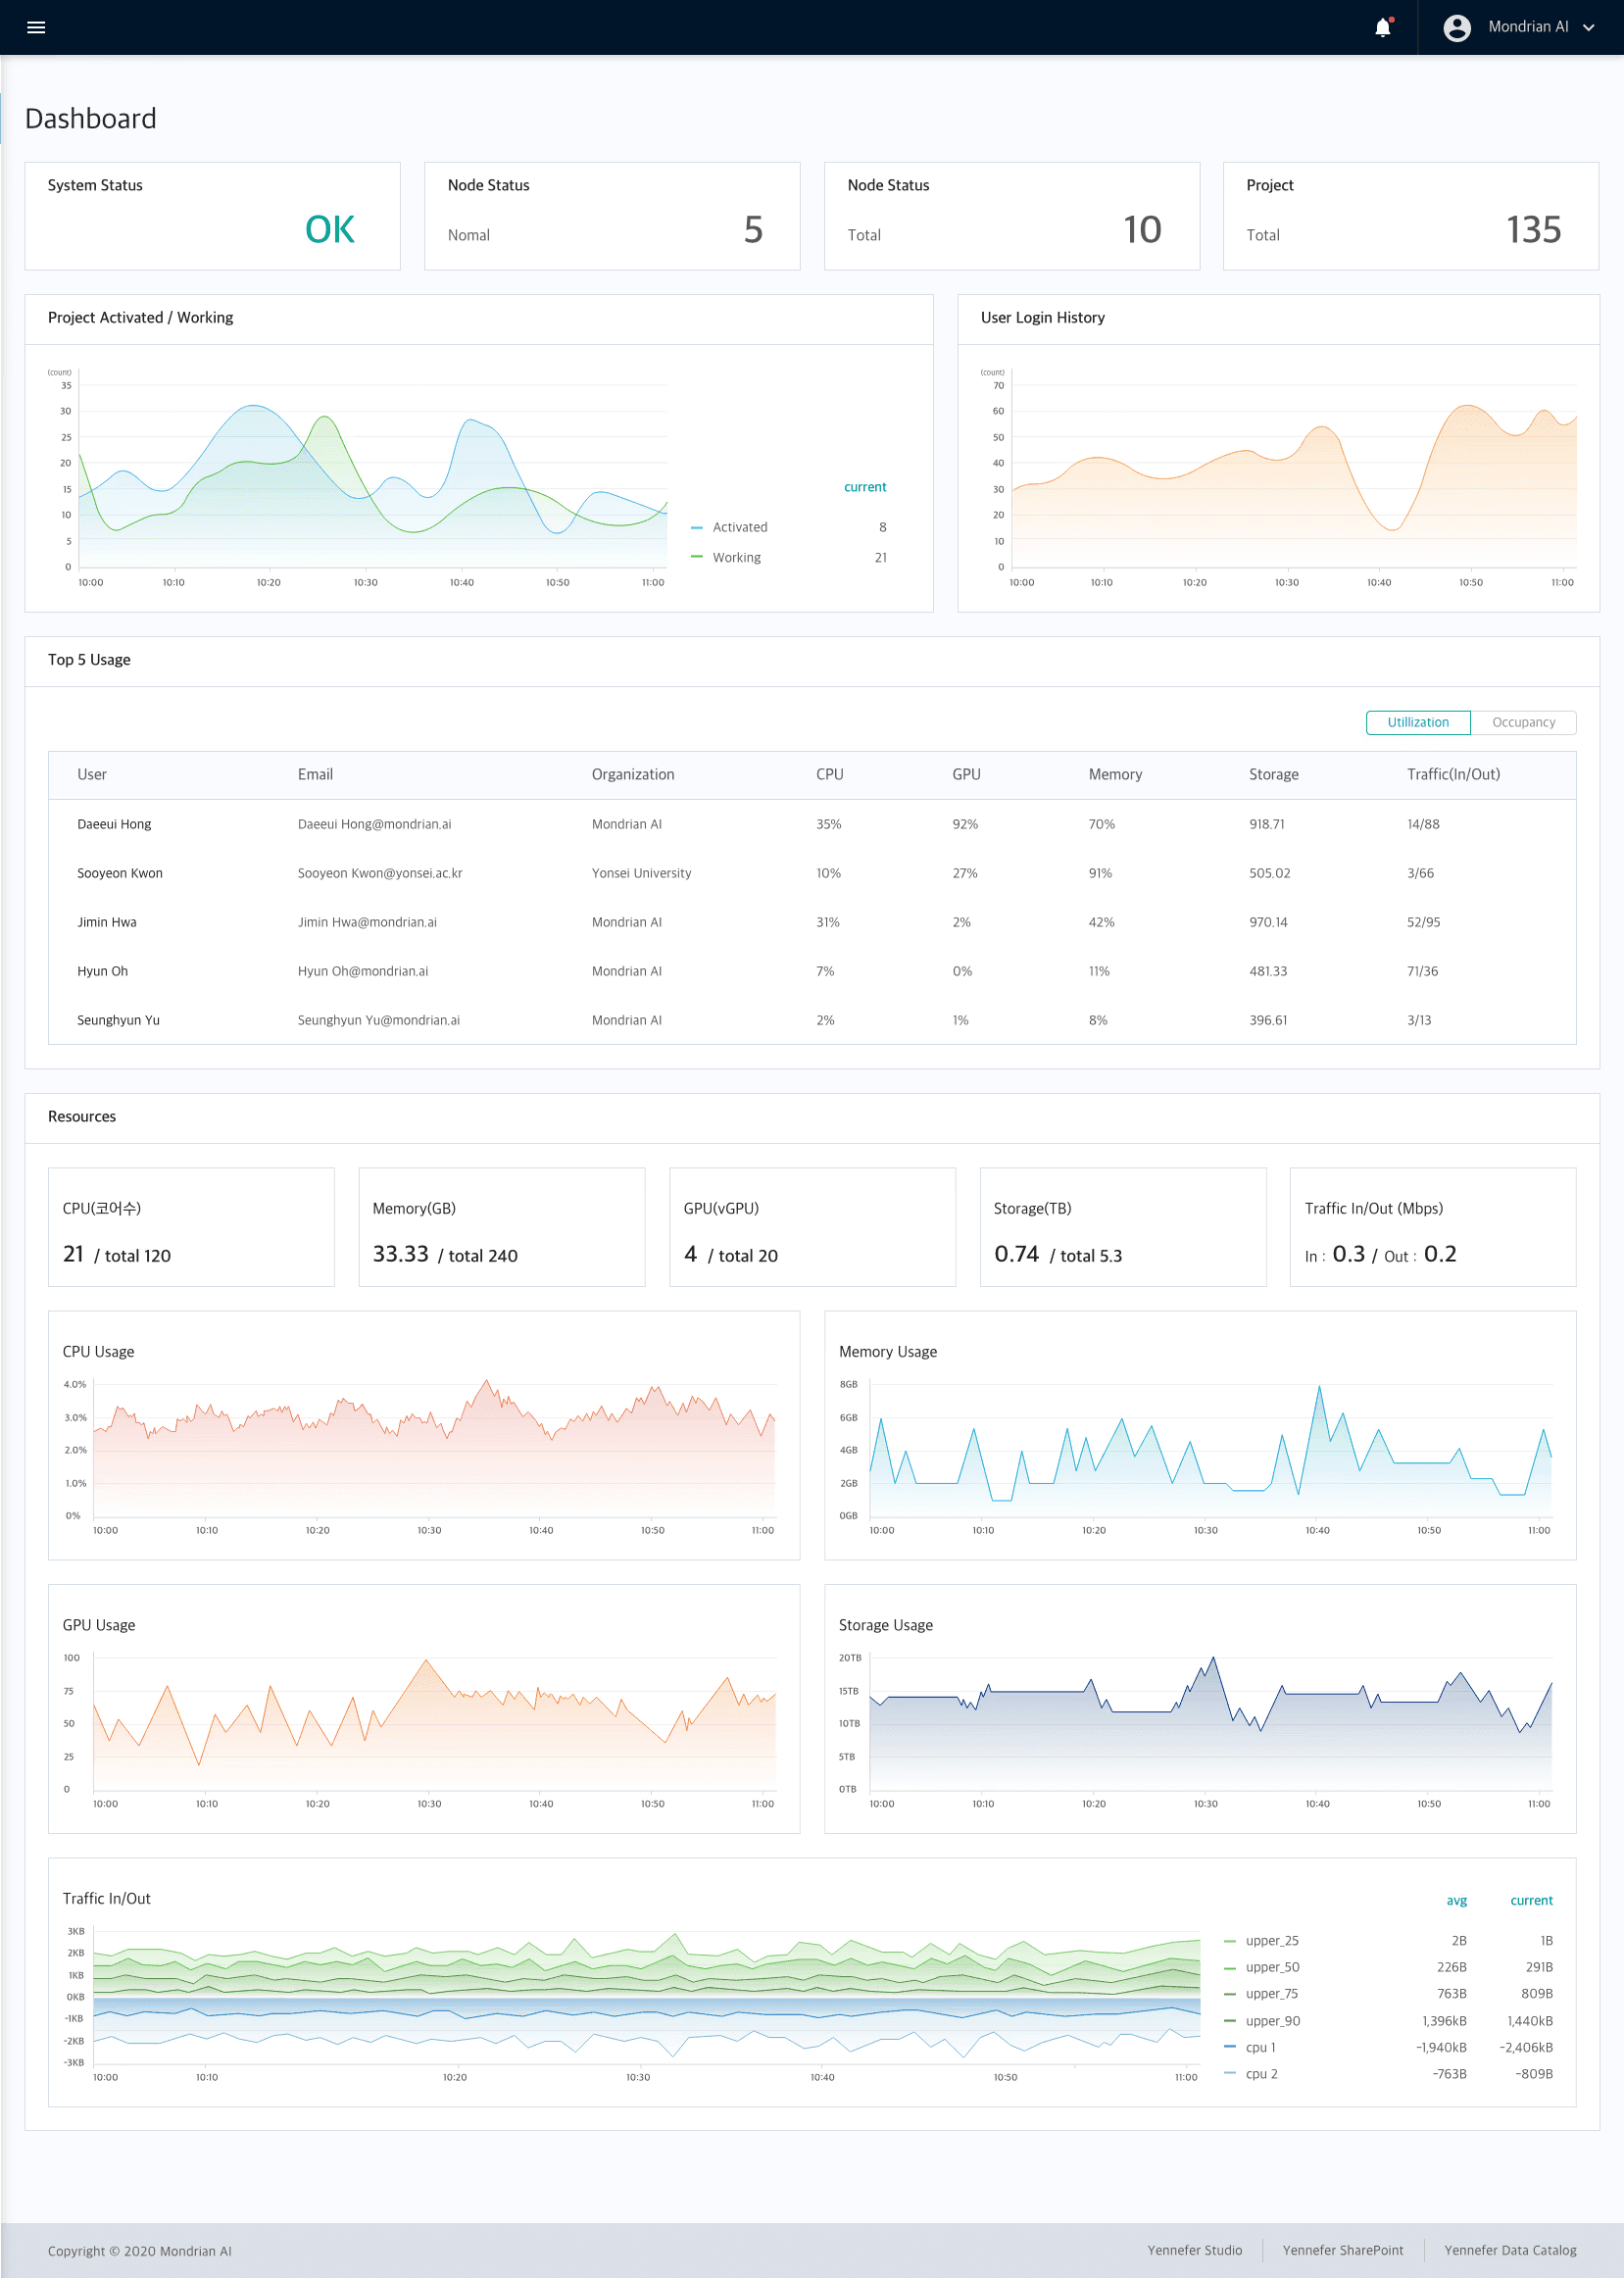The image size is (1624, 2278).
Task: Select the Utillization tab
Action: 1418,722
